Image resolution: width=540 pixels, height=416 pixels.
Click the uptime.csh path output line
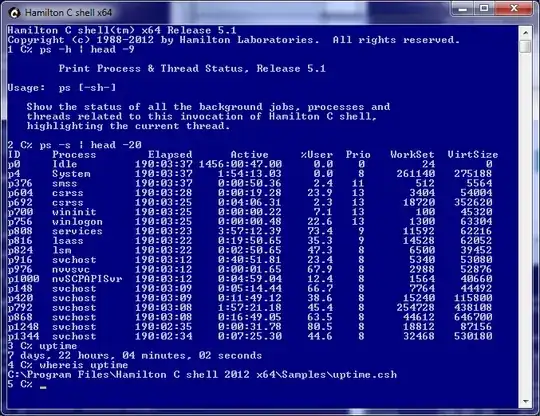click(202, 374)
